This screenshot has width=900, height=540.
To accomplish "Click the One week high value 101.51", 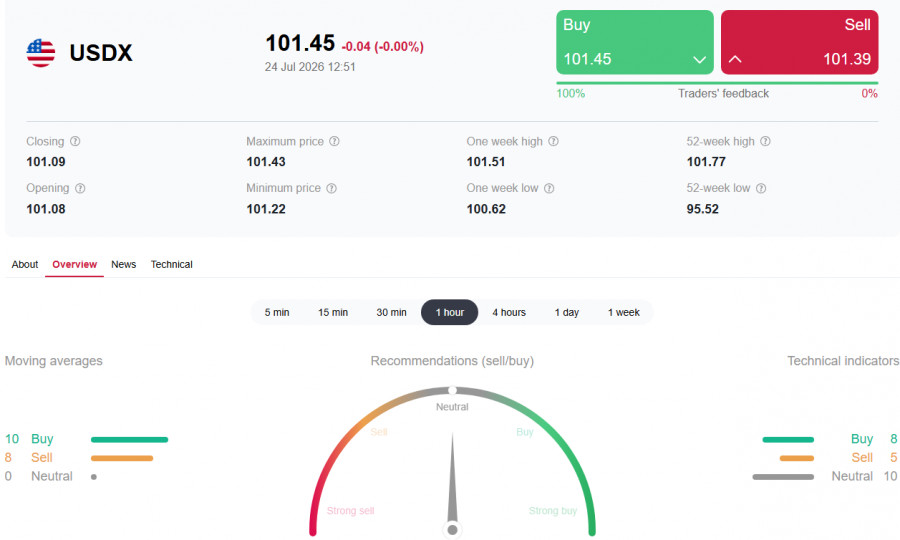I will [486, 162].
